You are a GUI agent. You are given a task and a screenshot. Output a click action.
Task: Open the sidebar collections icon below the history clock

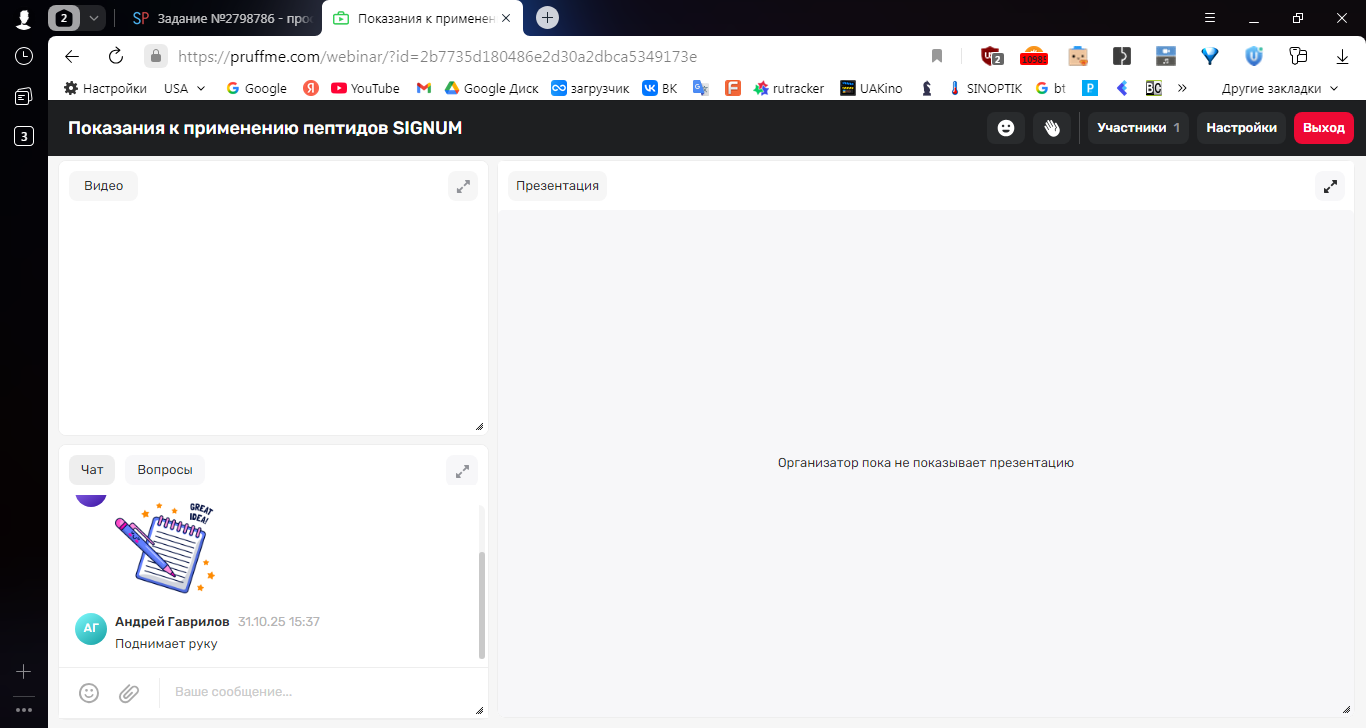[24, 96]
